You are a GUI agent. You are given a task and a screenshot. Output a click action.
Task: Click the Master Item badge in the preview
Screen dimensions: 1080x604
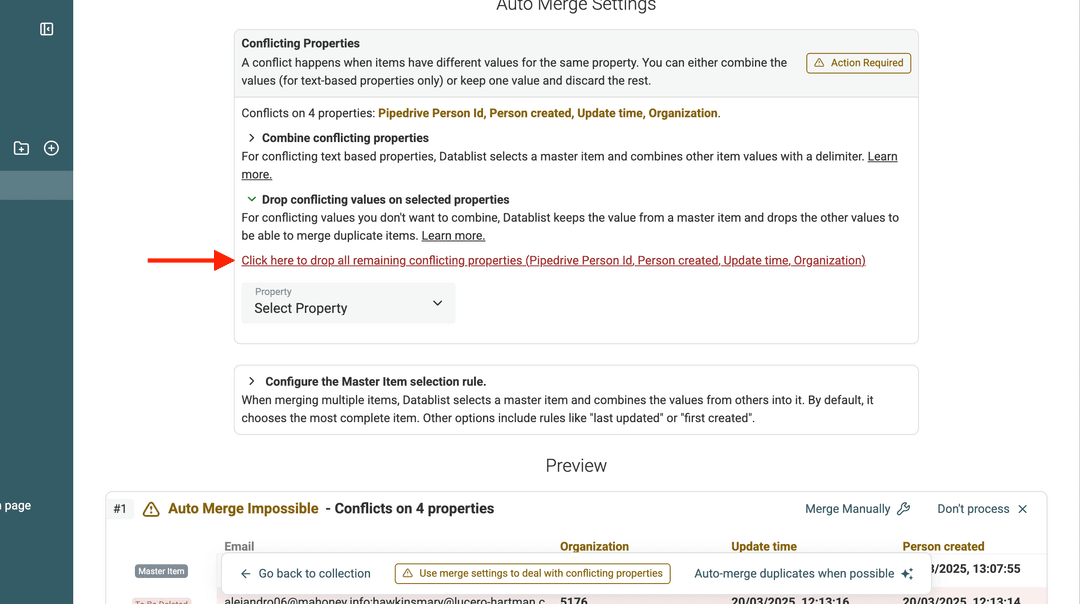[x=161, y=570]
